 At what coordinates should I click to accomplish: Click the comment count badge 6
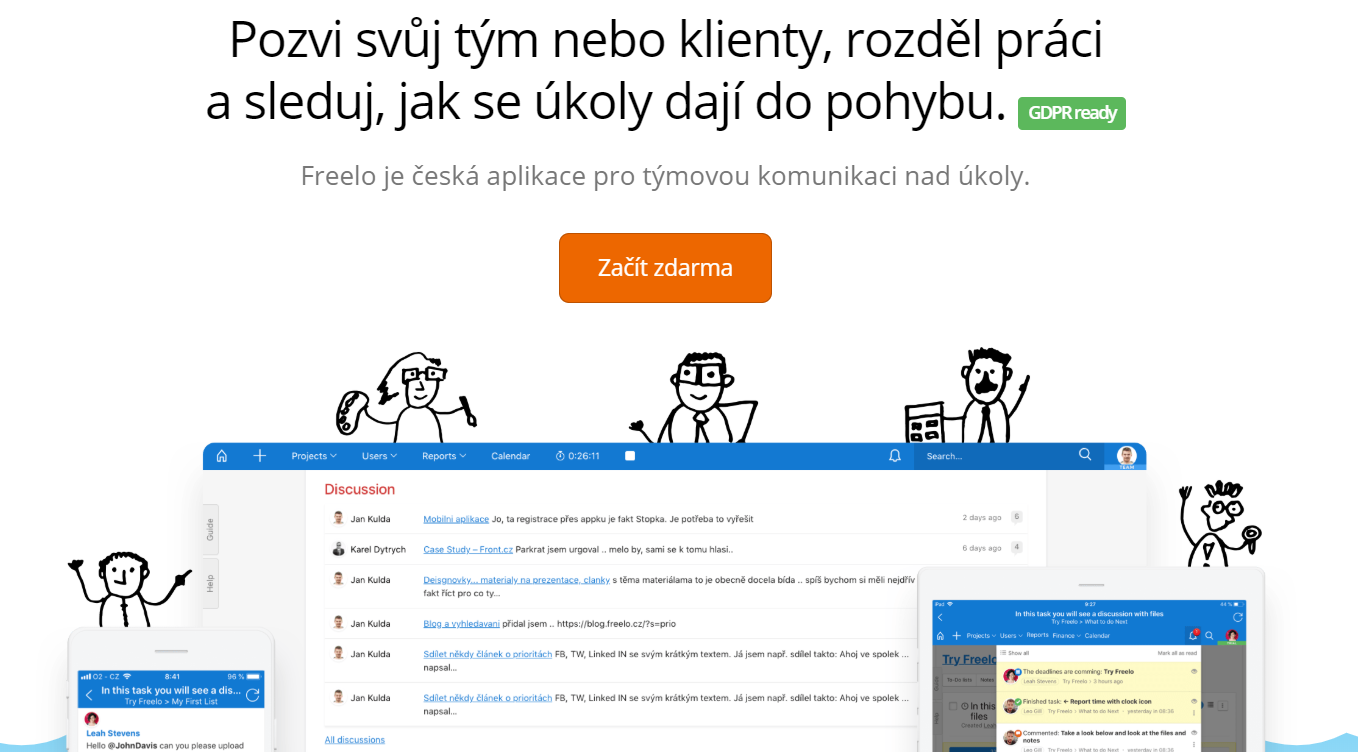click(1017, 517)
